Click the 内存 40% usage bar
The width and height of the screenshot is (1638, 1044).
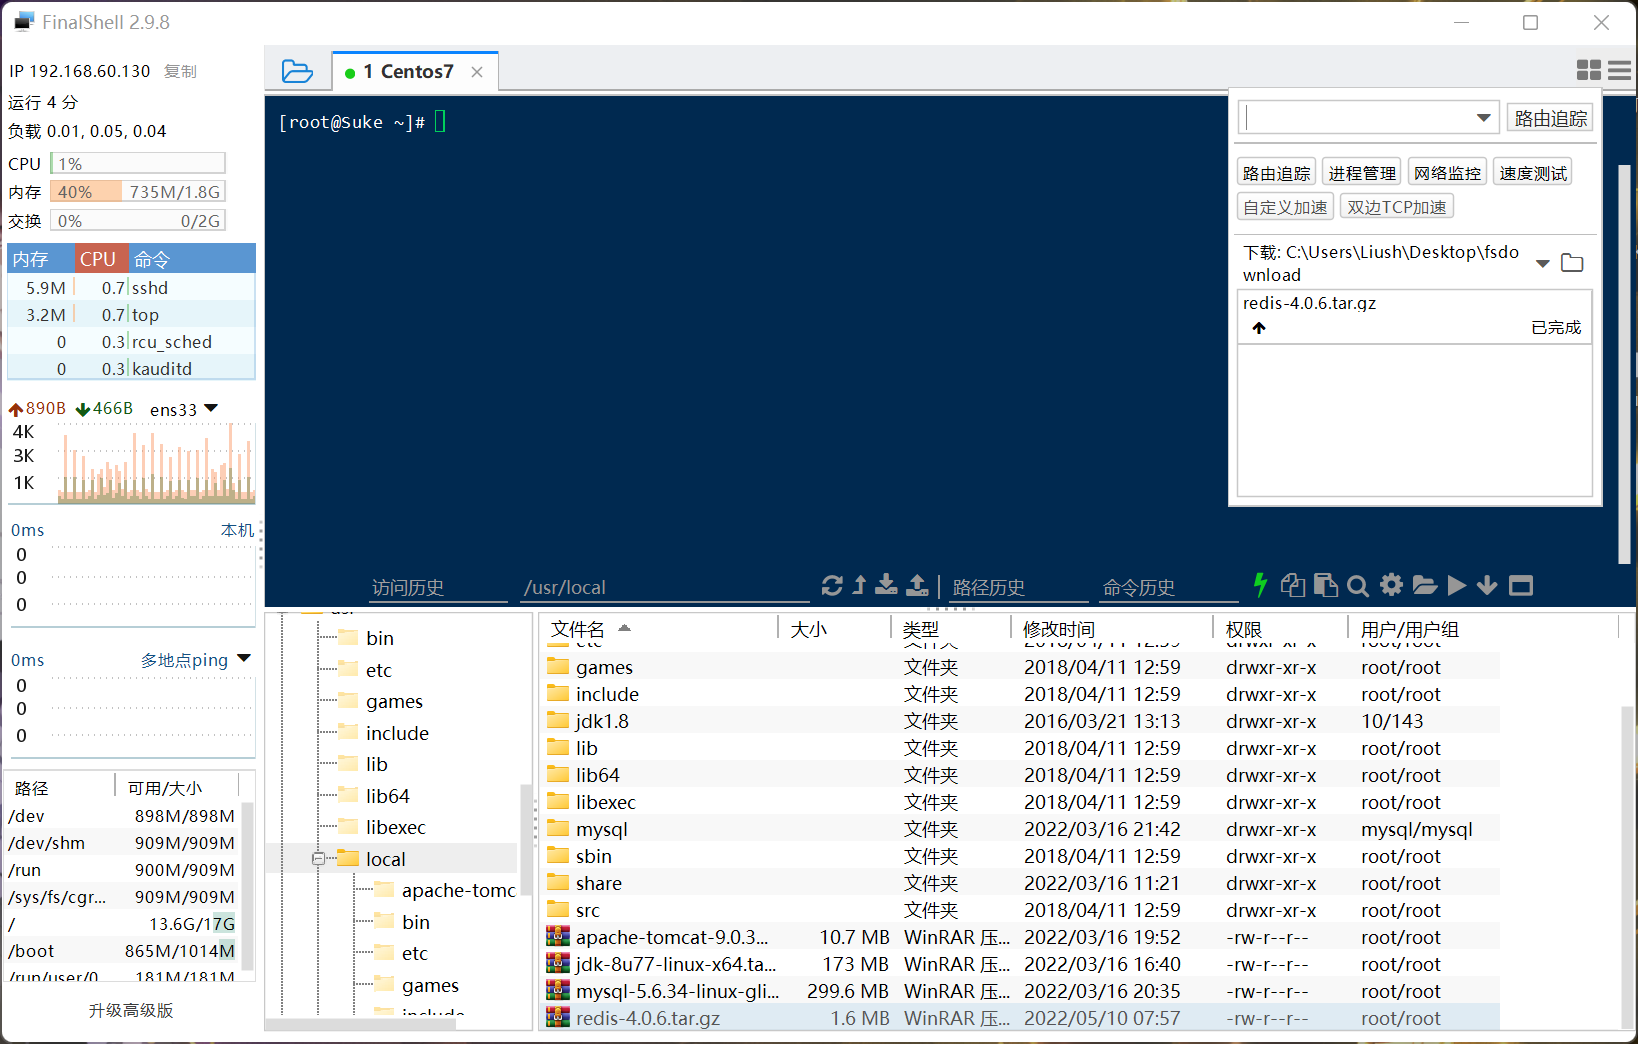tap(138, 191)
